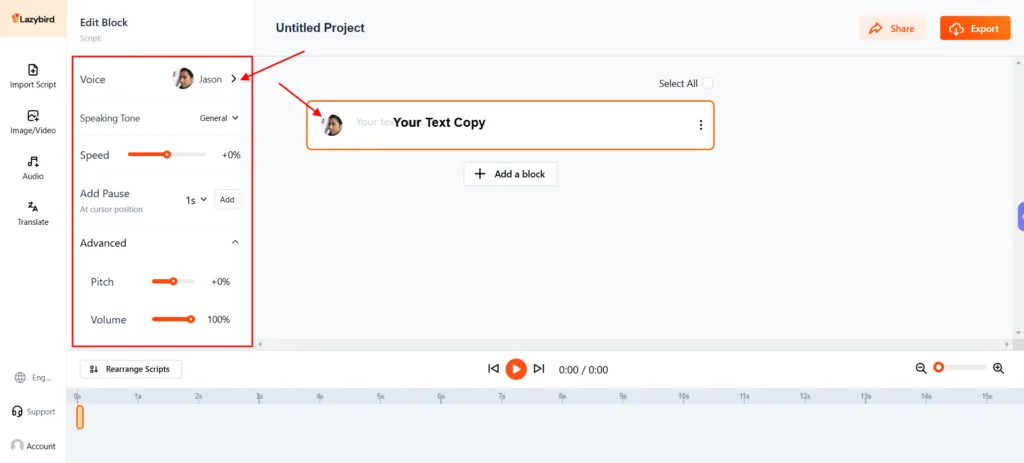This screenshot has height=463, width=1024.
Task: Open the pause duration 1s dropdown
Action: (196, 200)
